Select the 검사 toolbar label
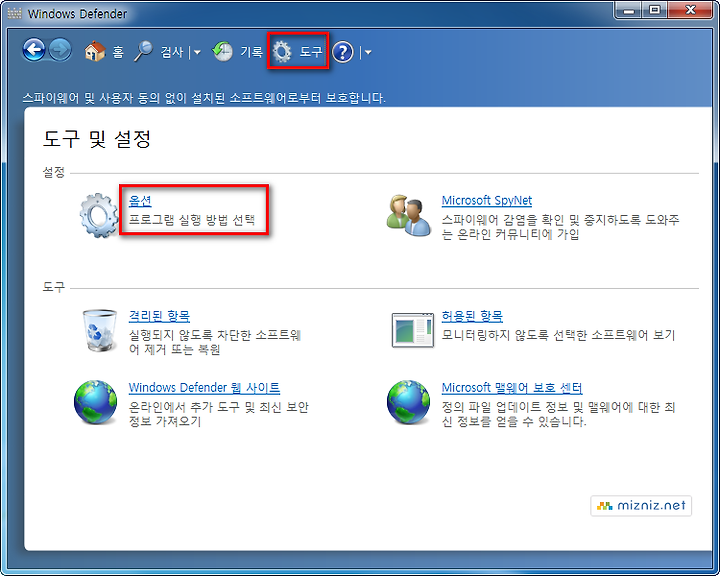The width and height of the screenshot is (720, 576). pos(172,52)
